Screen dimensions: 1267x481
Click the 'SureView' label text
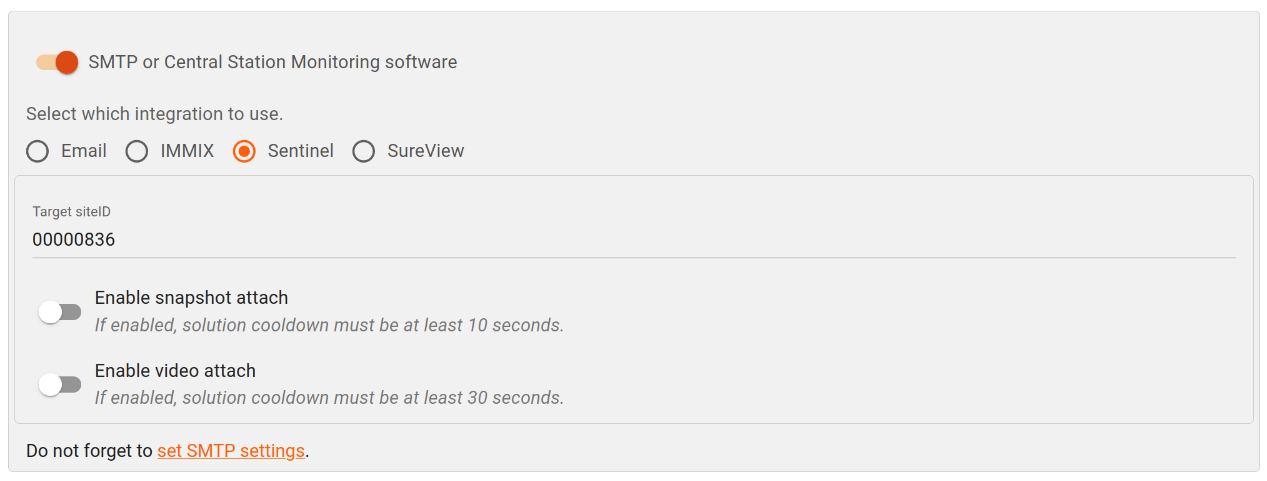point(425,151)
